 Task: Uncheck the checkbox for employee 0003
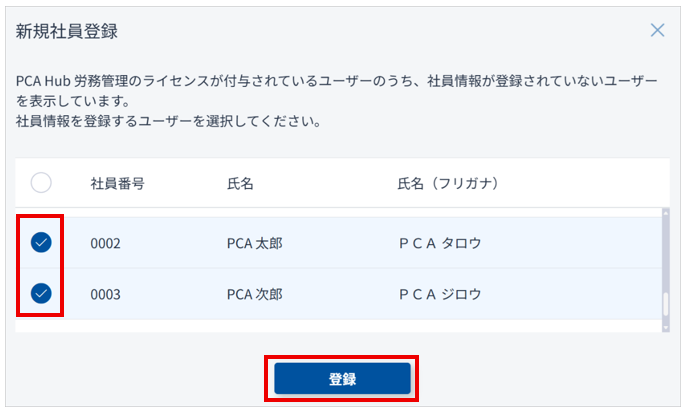(x=41, y=294)
